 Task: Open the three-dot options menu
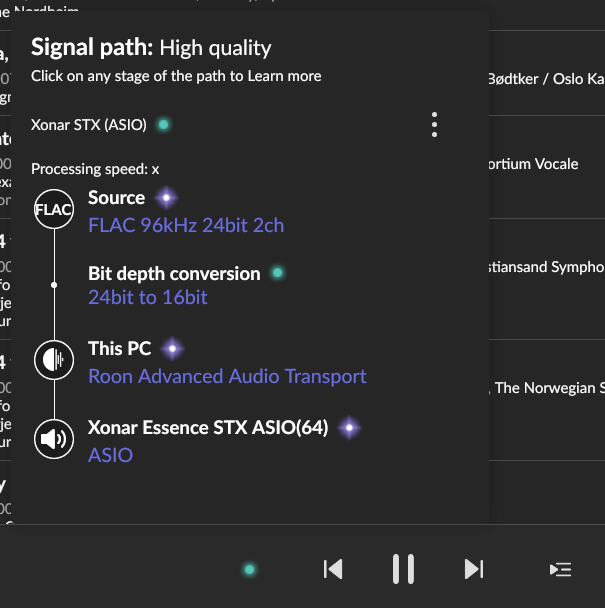(434, 125)
